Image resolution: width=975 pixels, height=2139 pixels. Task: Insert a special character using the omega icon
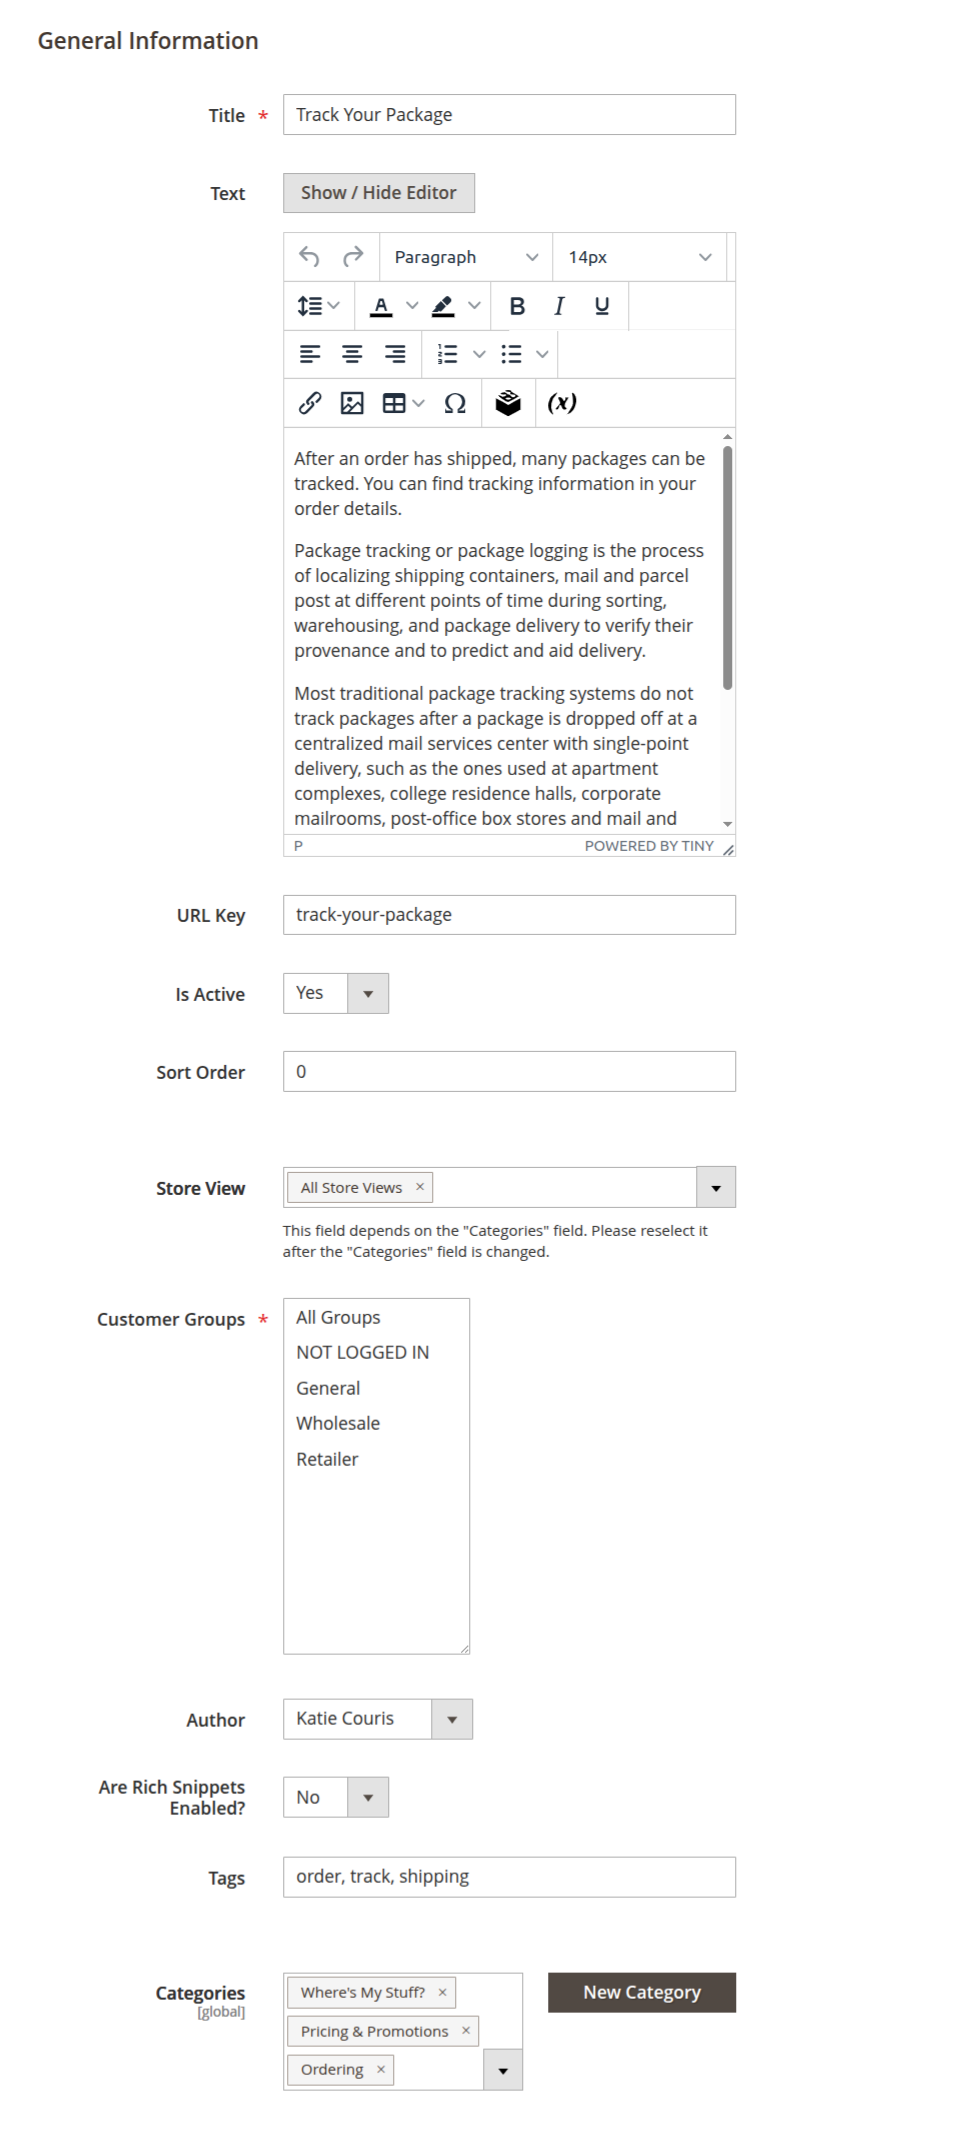coord(455,403)
